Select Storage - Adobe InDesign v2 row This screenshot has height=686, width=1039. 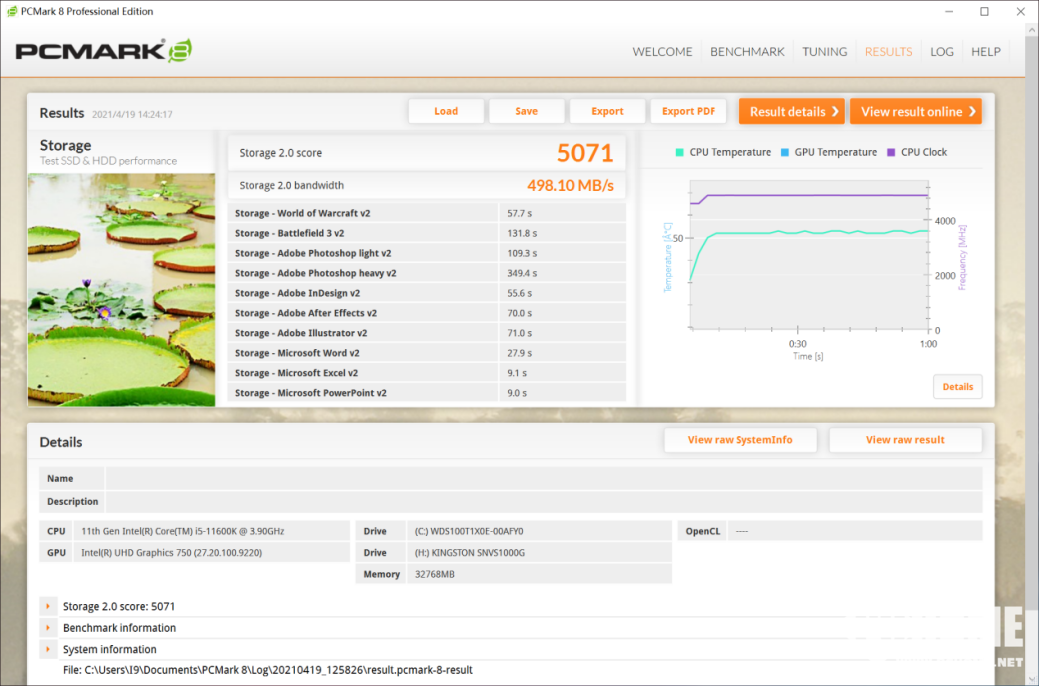click(427, 292)
